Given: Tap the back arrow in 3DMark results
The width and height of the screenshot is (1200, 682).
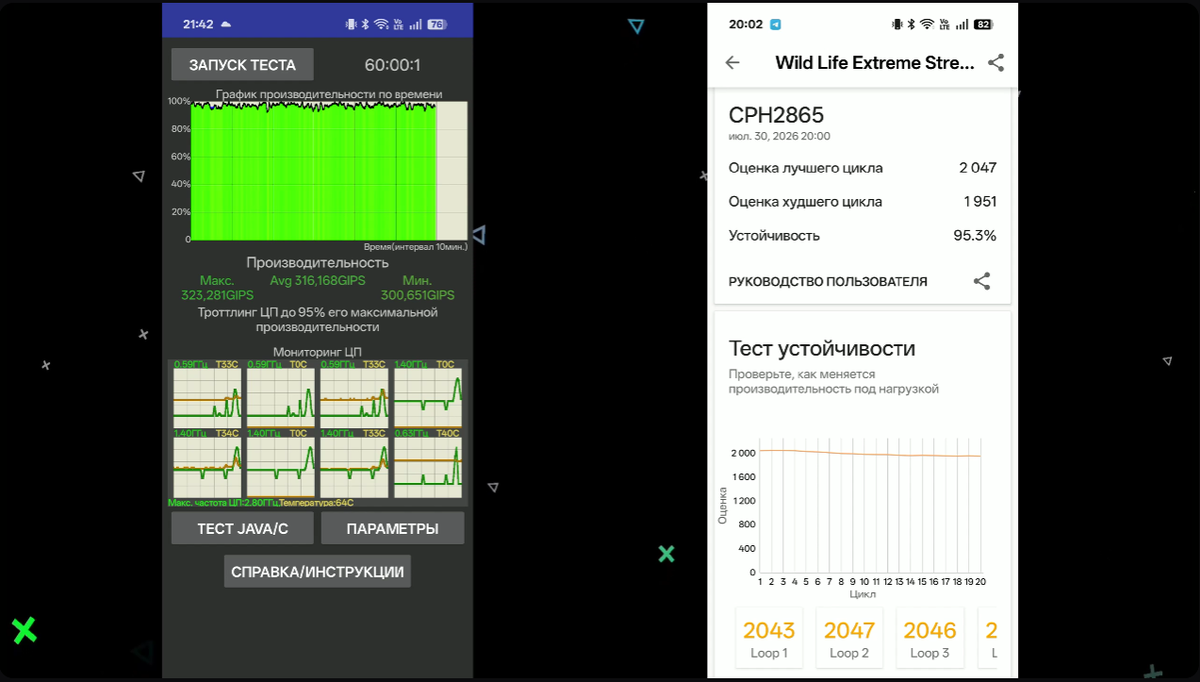Looking at the screenshot, I should 732,63.
